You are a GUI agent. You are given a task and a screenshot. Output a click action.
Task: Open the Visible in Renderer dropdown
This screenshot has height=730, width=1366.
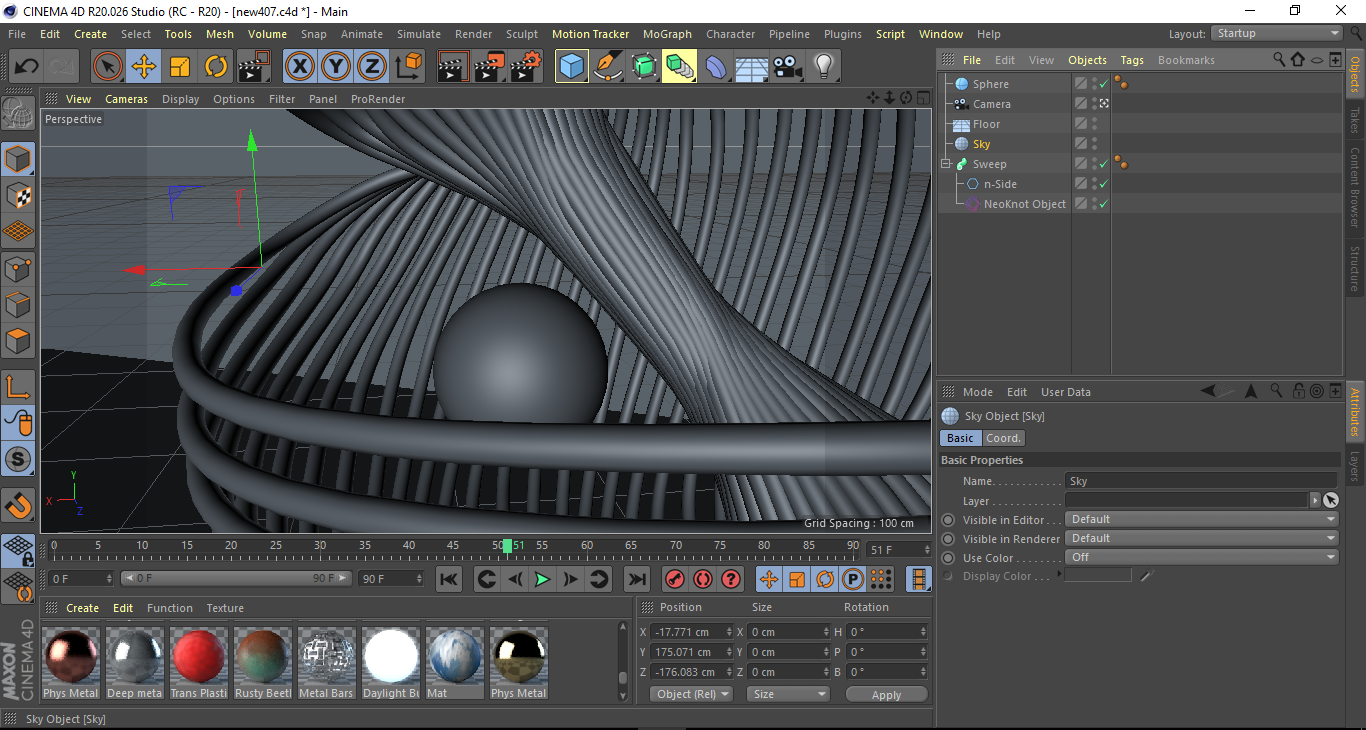coord(1202,538)
